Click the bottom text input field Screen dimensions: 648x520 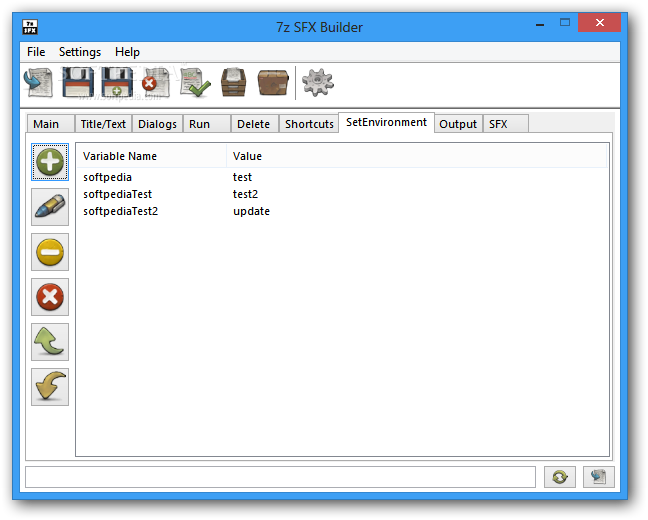pos(281,477)
